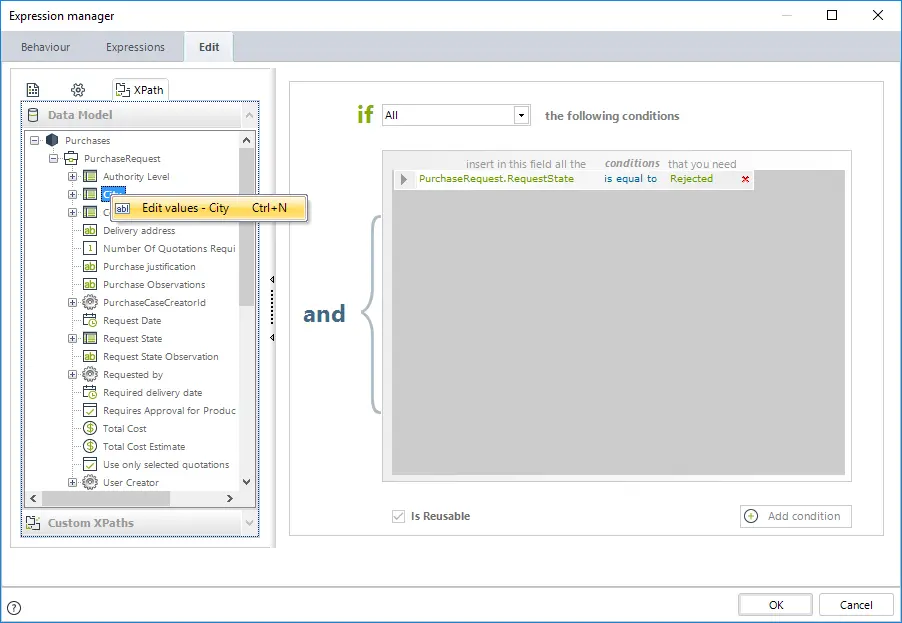Expand the PurchaseCaseCreatorId node
The width and height of the screenshot is (902, 623).
tap(72, 303)
